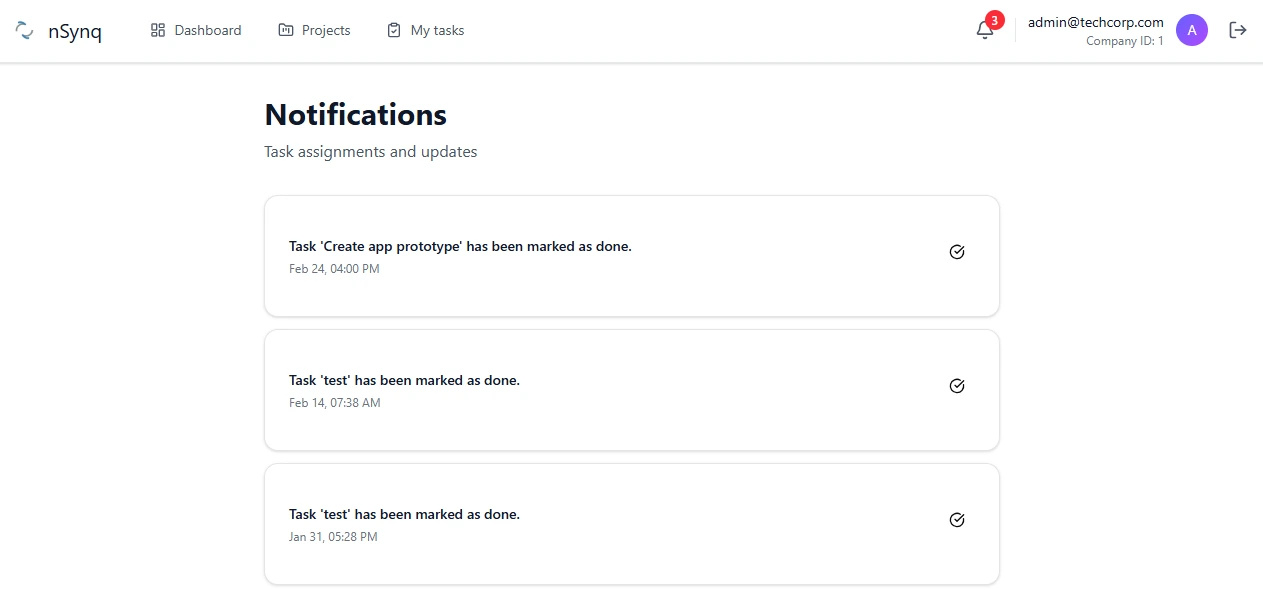Click the logout arrow icon
This screenshot has height=590, width=1263.
pos(1237,30)
